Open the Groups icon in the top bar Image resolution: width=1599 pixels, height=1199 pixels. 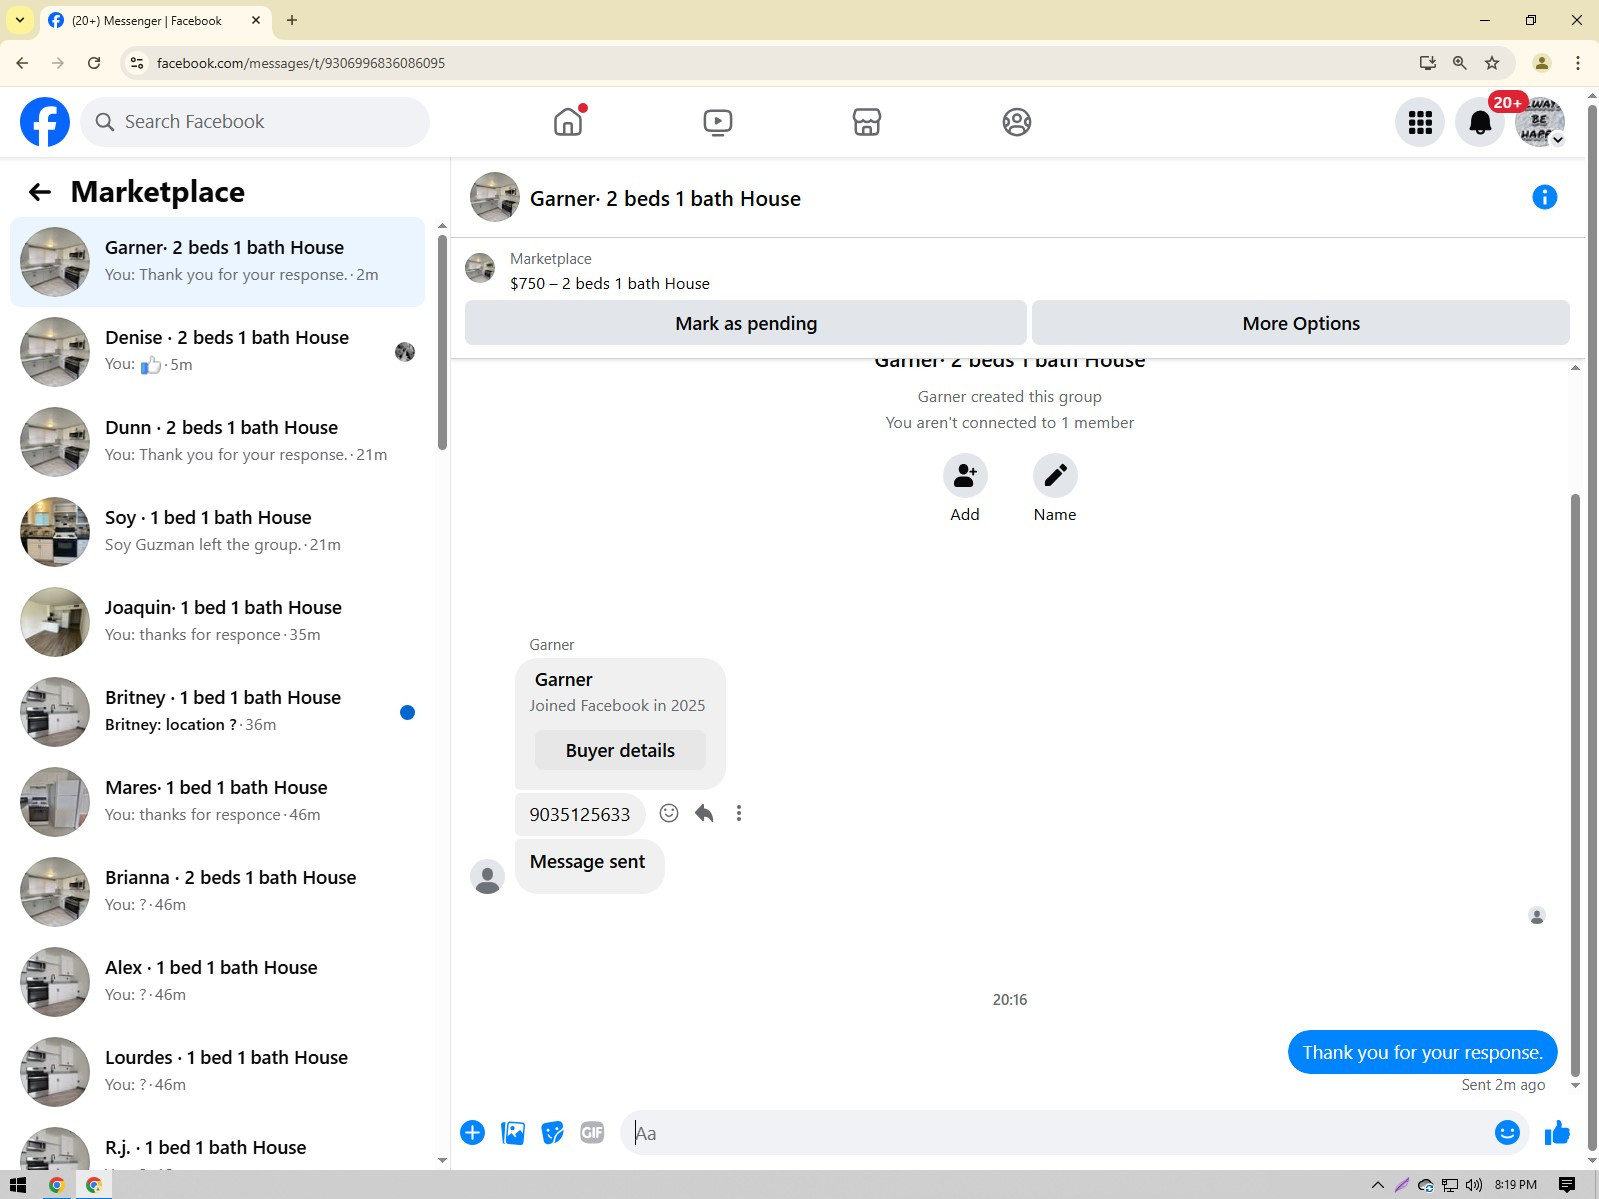(1017, 122)
